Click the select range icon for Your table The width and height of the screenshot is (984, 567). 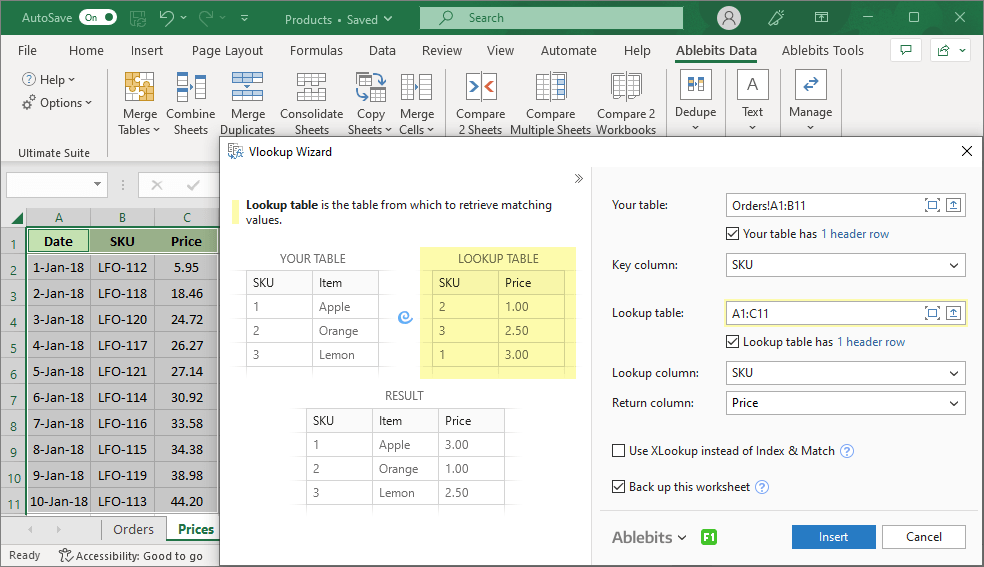click(932, 205)
